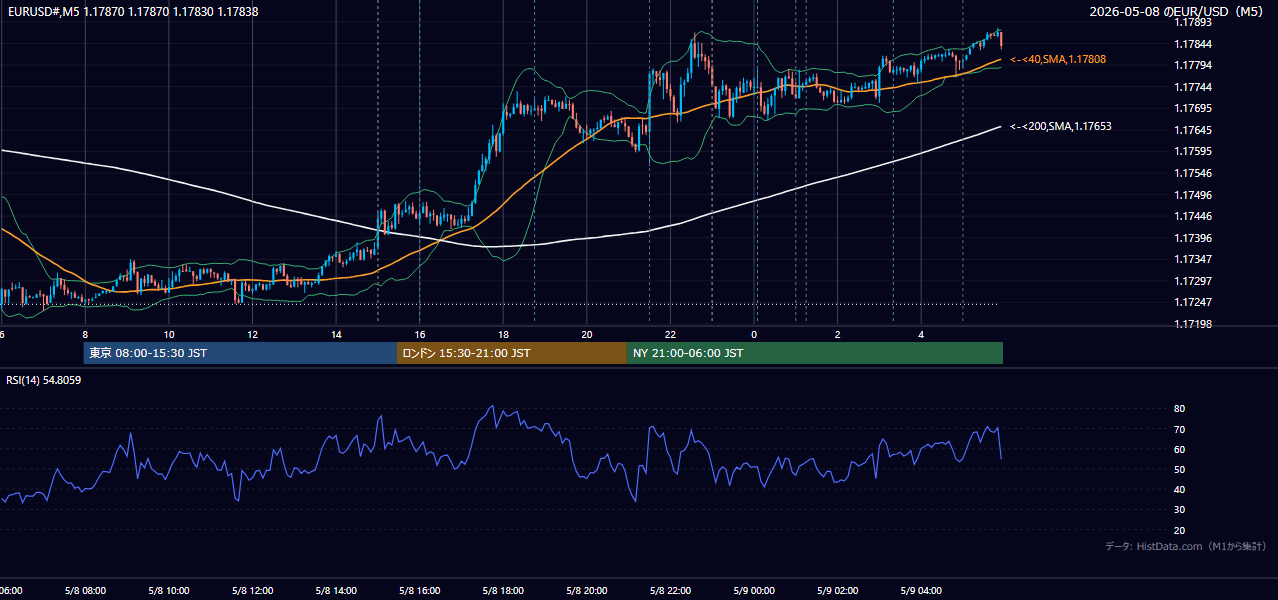
Task: Click hour 16 on the price chart time axis
Action: coord(420,334)
